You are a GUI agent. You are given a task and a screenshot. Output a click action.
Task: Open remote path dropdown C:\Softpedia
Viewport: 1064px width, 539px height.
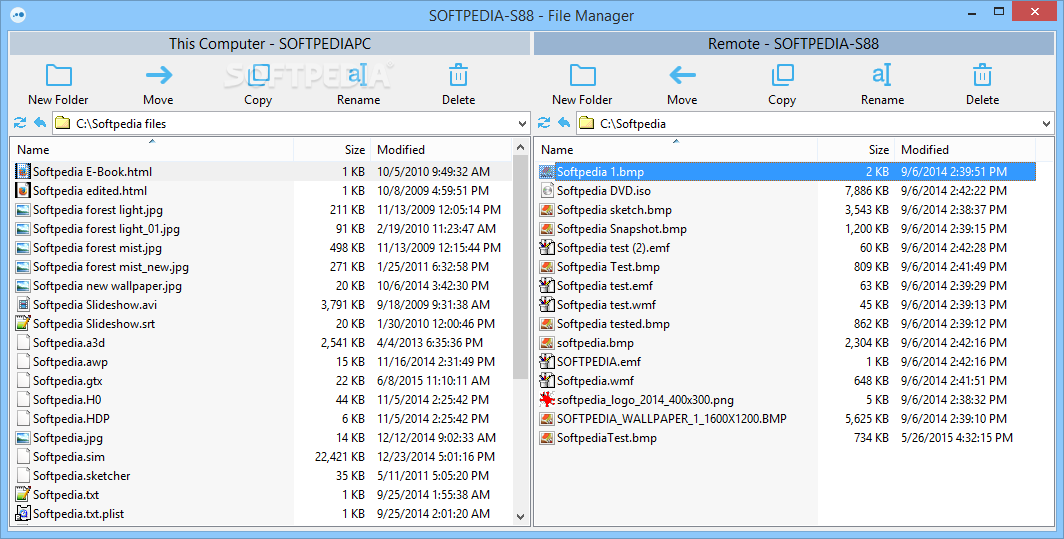(1046, 124)
